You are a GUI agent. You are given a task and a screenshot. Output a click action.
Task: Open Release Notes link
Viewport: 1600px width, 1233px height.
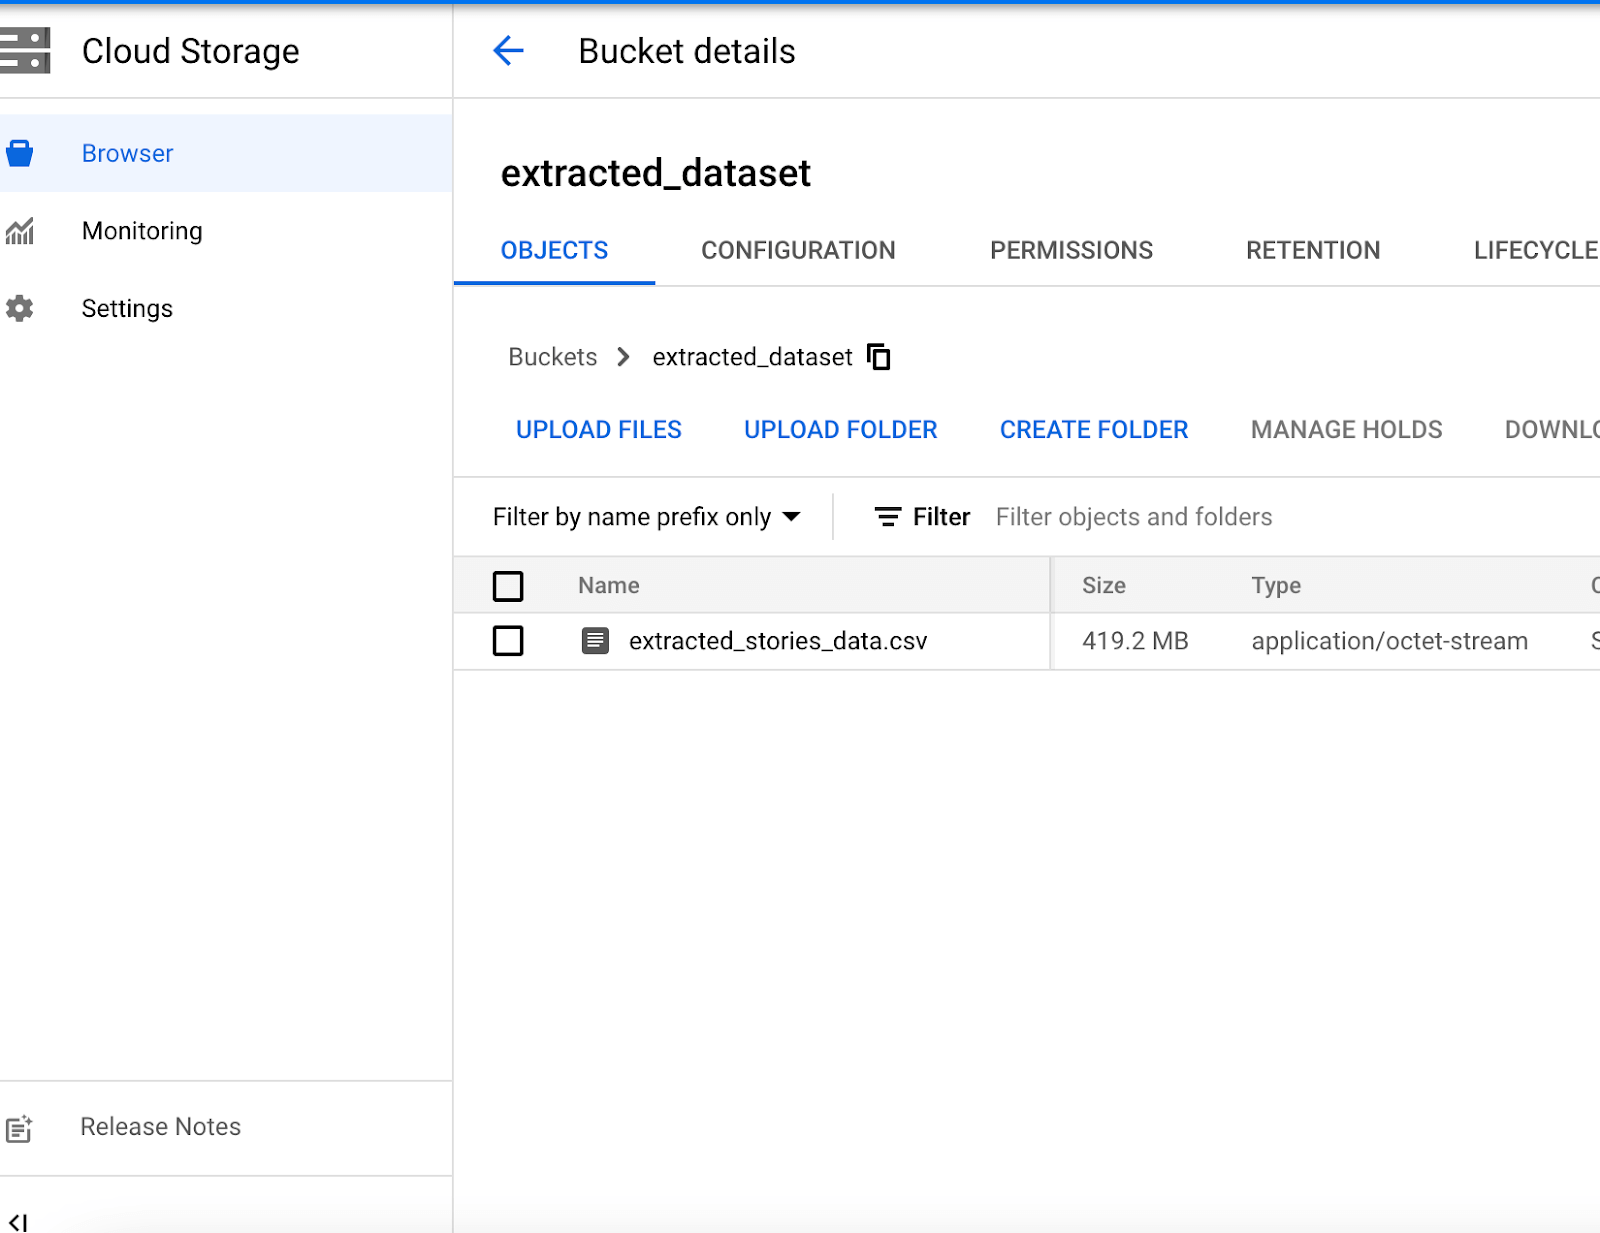[160, 1127]
